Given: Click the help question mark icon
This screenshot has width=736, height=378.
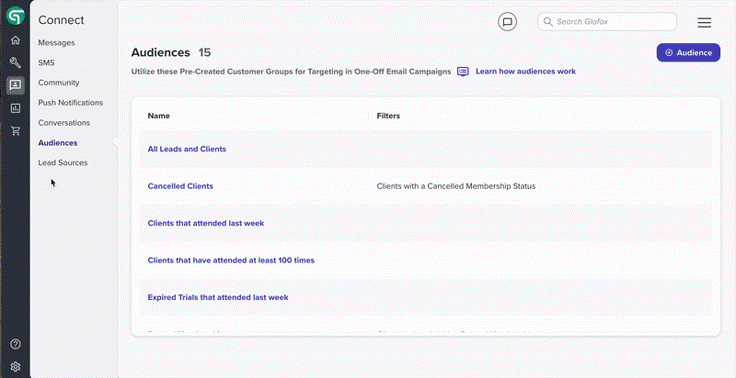Looking at the screenshot, I should coord(15,344).
